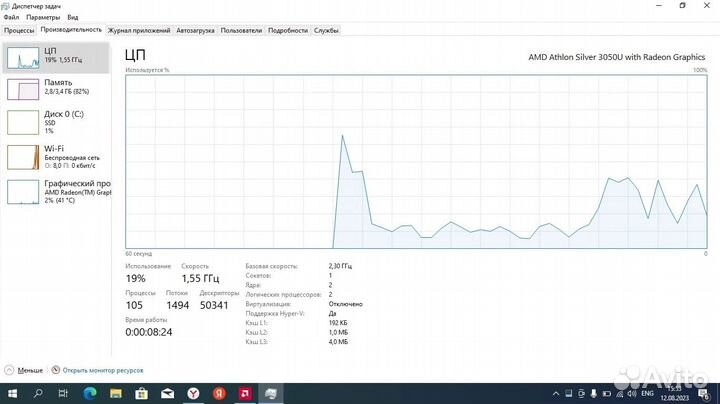Open the notification center icon

point(703,394)
